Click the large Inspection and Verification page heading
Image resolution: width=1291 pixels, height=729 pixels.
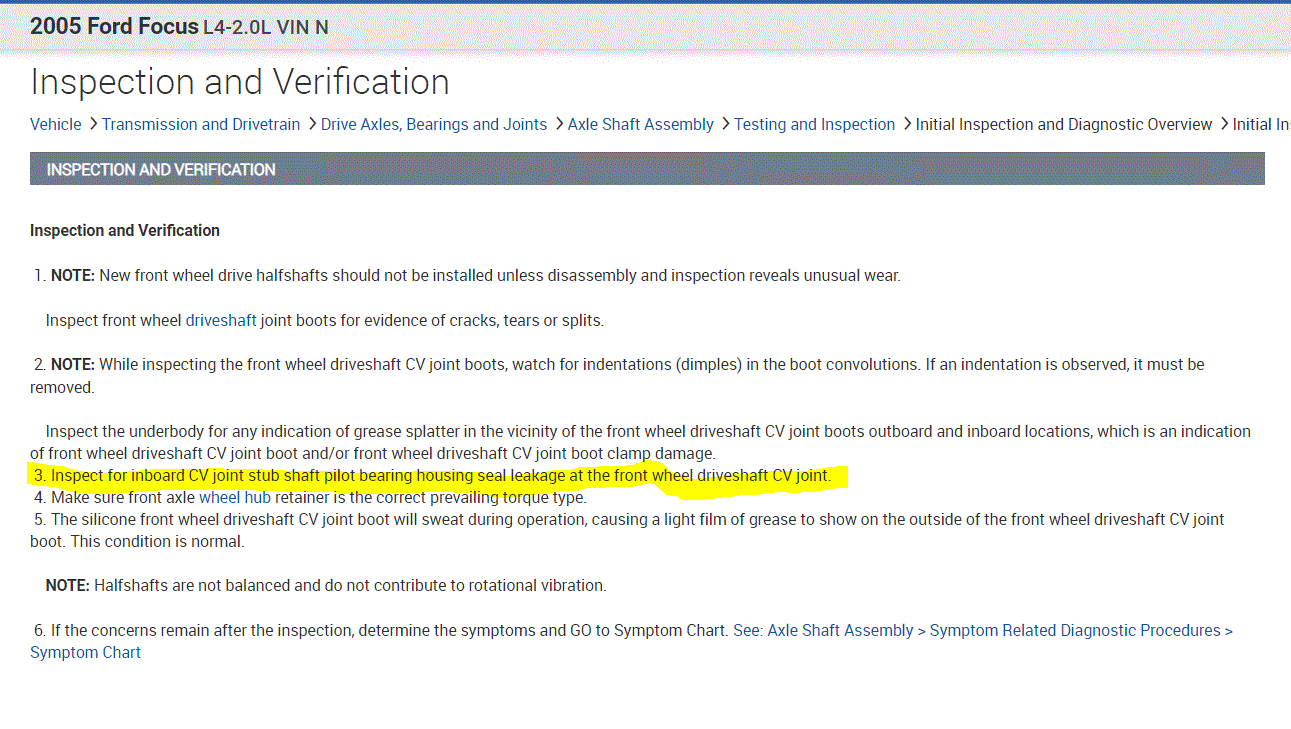click(x=240, y=82)
